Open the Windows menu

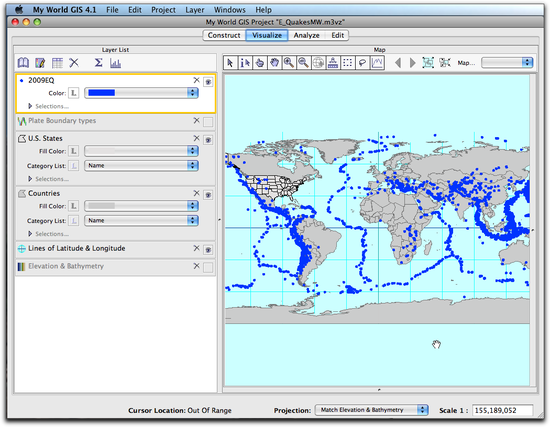tap(230, 10)
